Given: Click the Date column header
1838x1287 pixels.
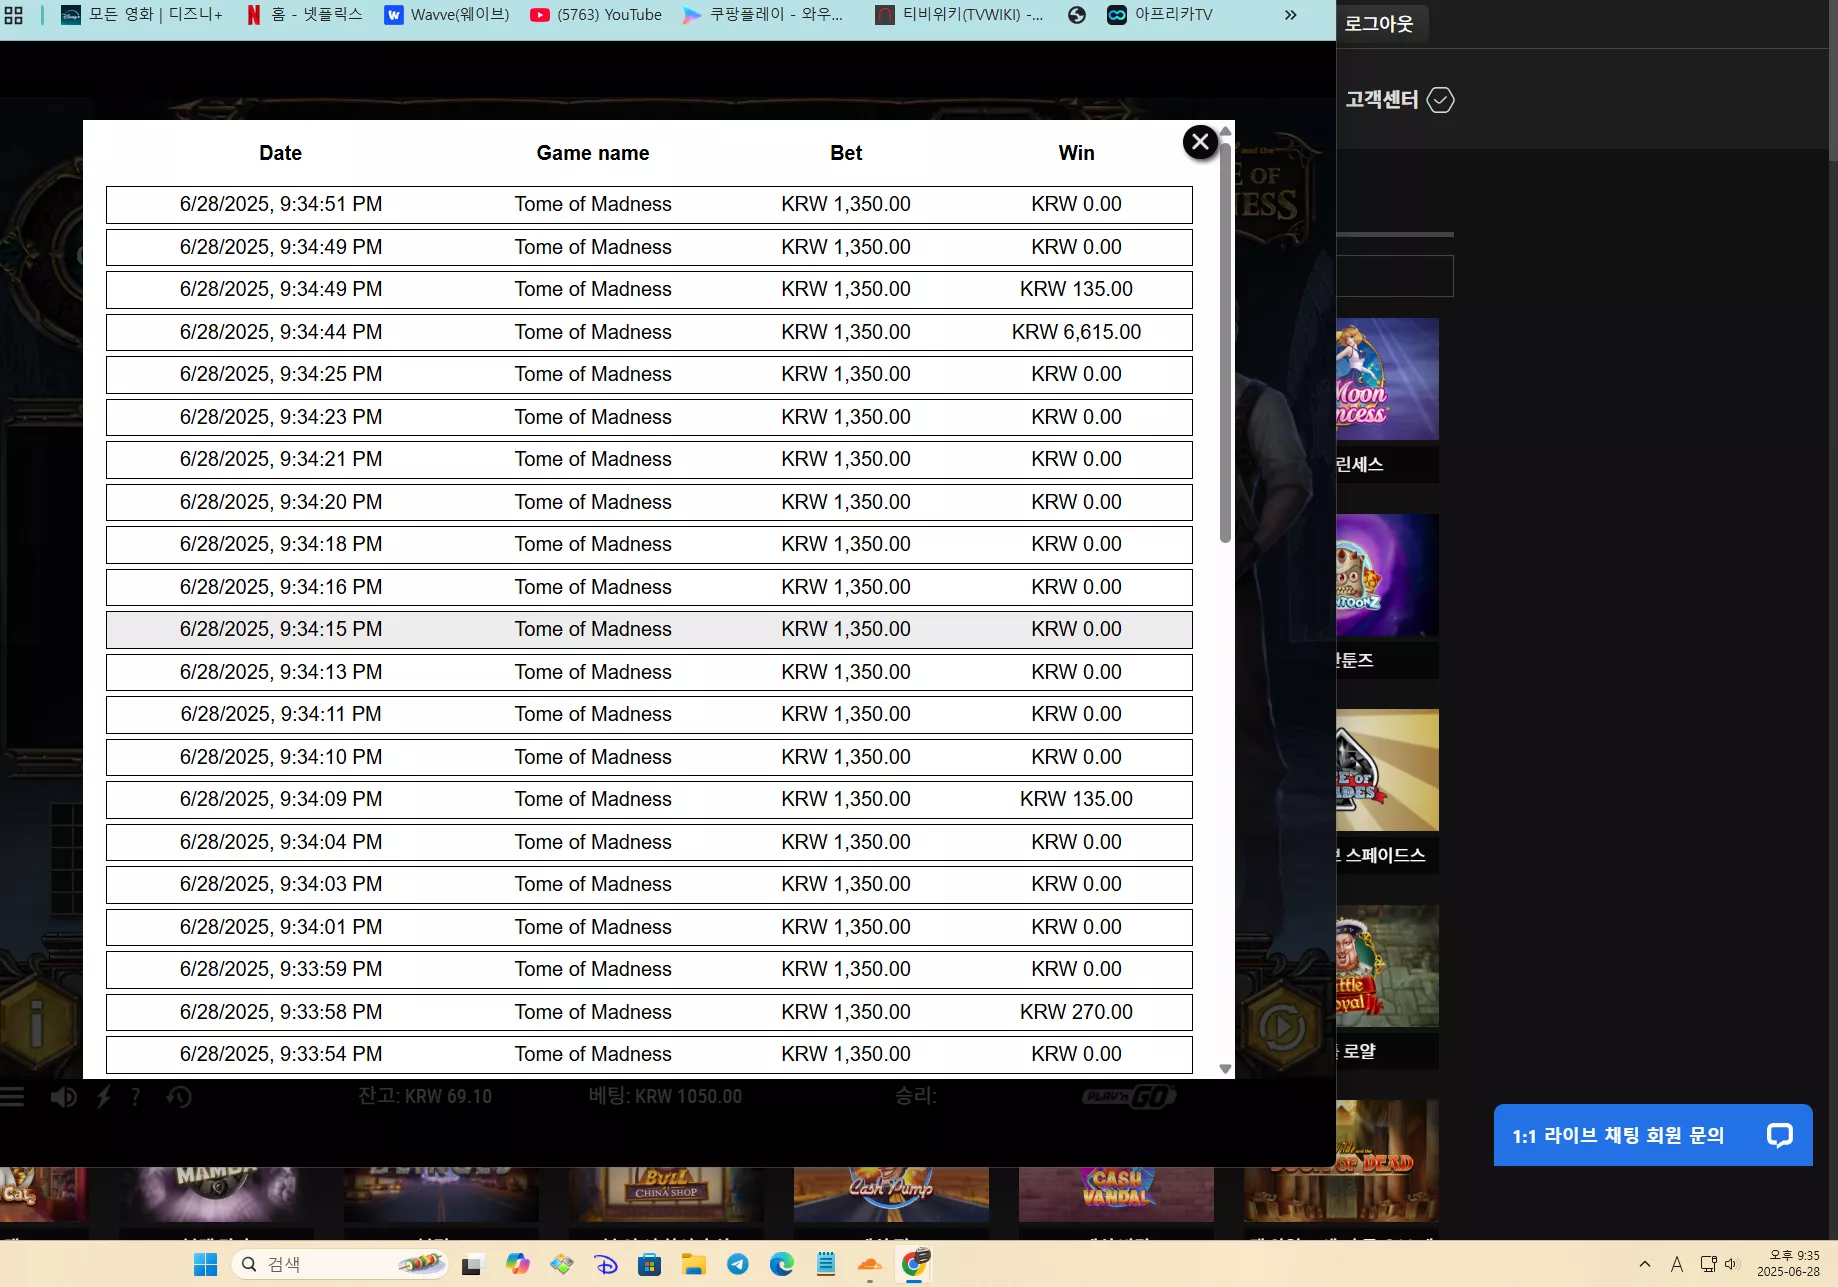Looking at the screenshot, I should (x=280, y=153).
